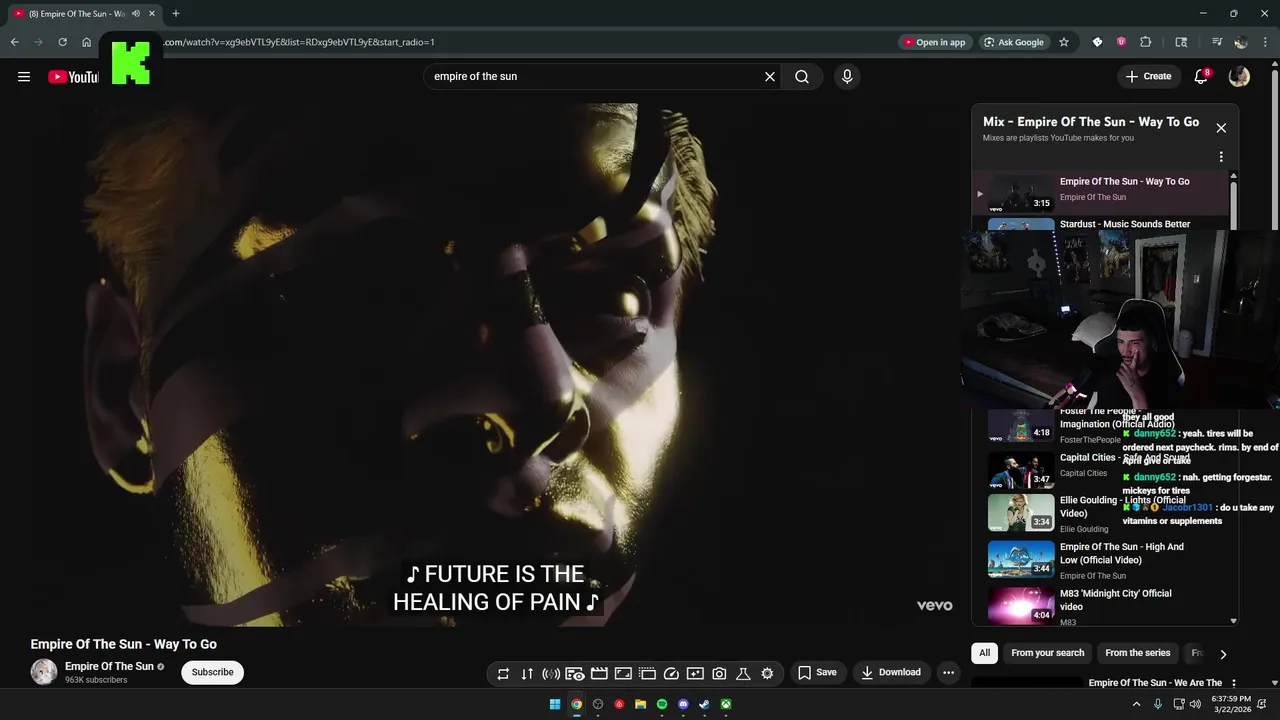The height and width of the screenshot is (720, 1280).
Task: Select the All filter chip
Action: [x=984, y=653]
